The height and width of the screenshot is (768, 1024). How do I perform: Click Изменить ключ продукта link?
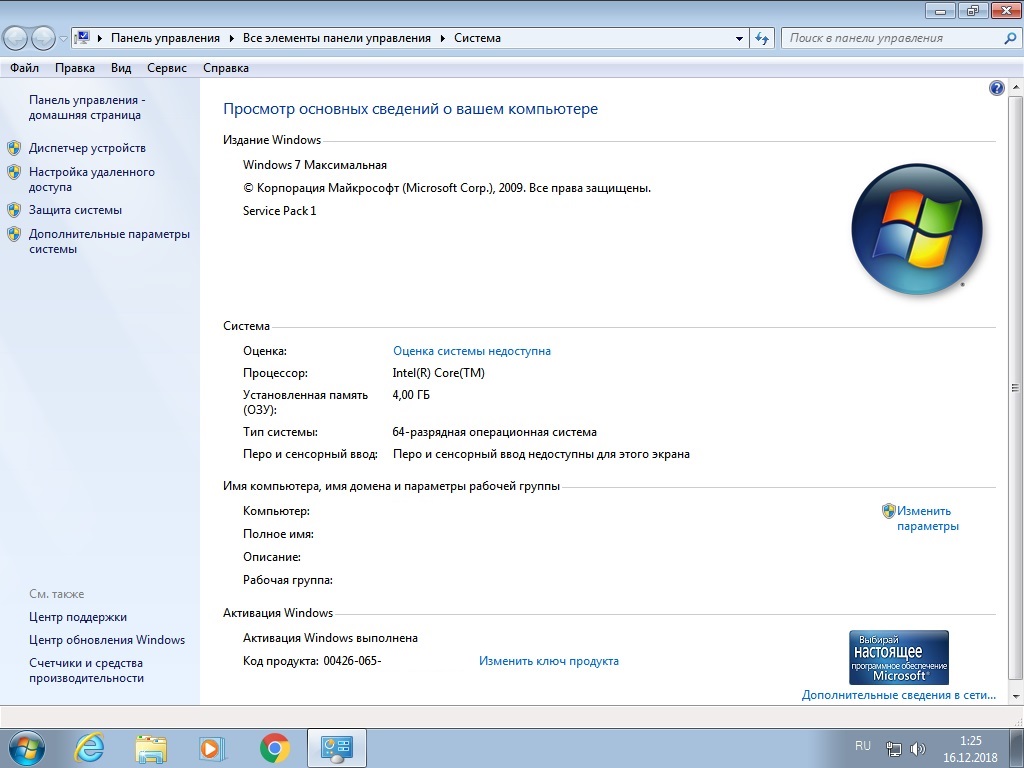coord(549,661)
